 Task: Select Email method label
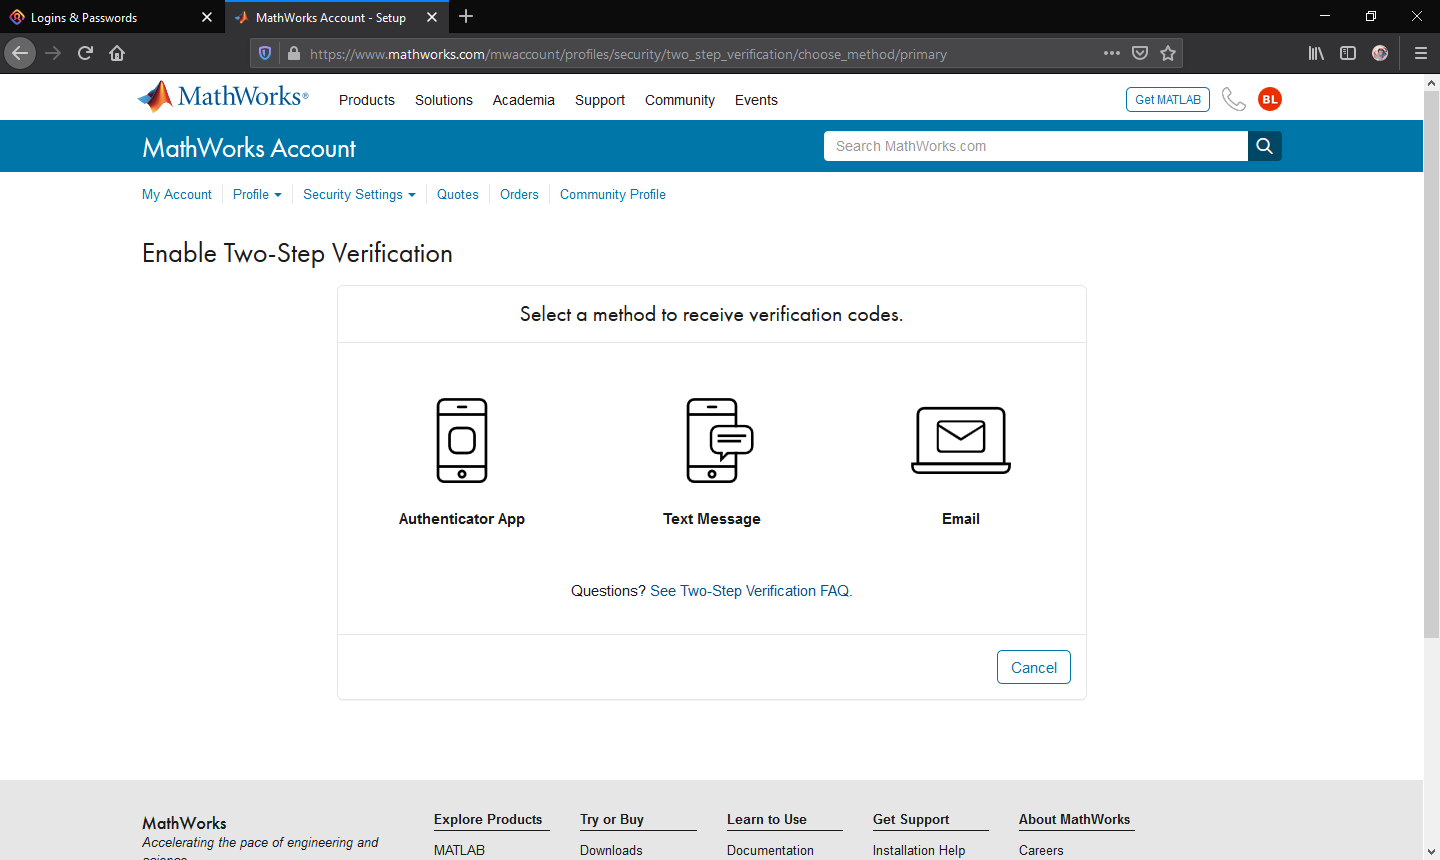pyautogui.click(x=961, y=519)
